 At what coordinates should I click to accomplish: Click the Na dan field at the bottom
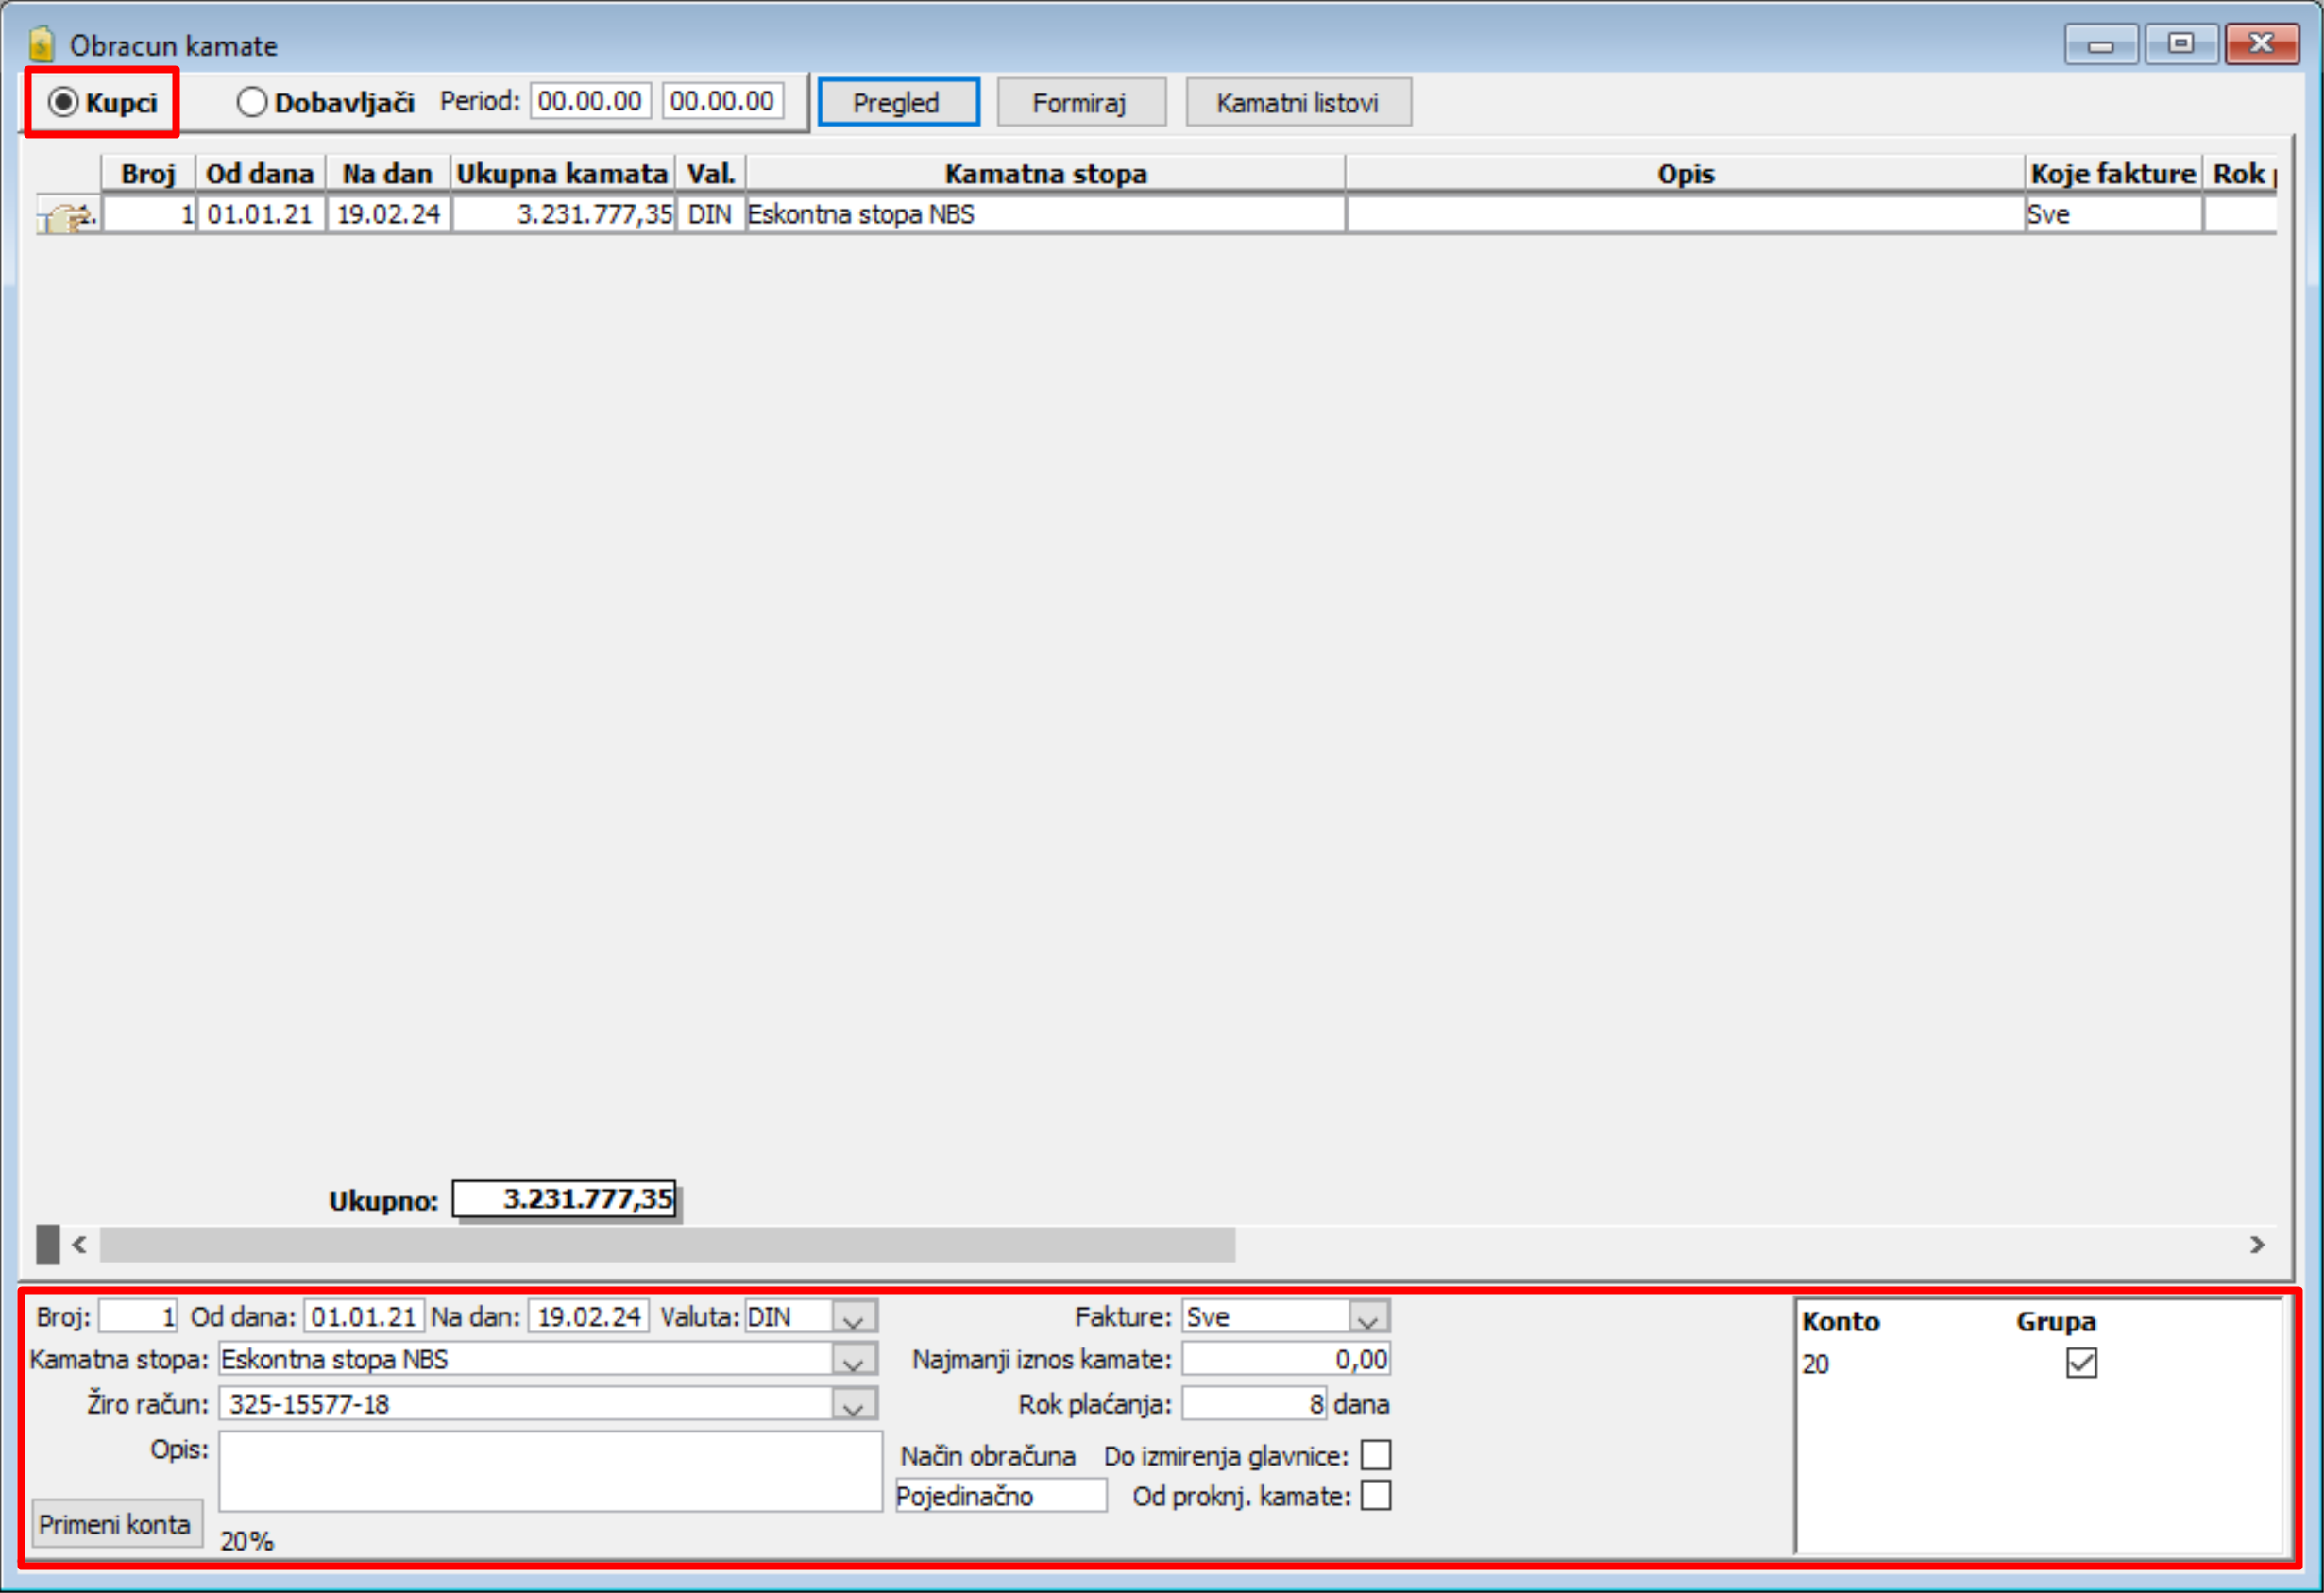point(589,1317)
